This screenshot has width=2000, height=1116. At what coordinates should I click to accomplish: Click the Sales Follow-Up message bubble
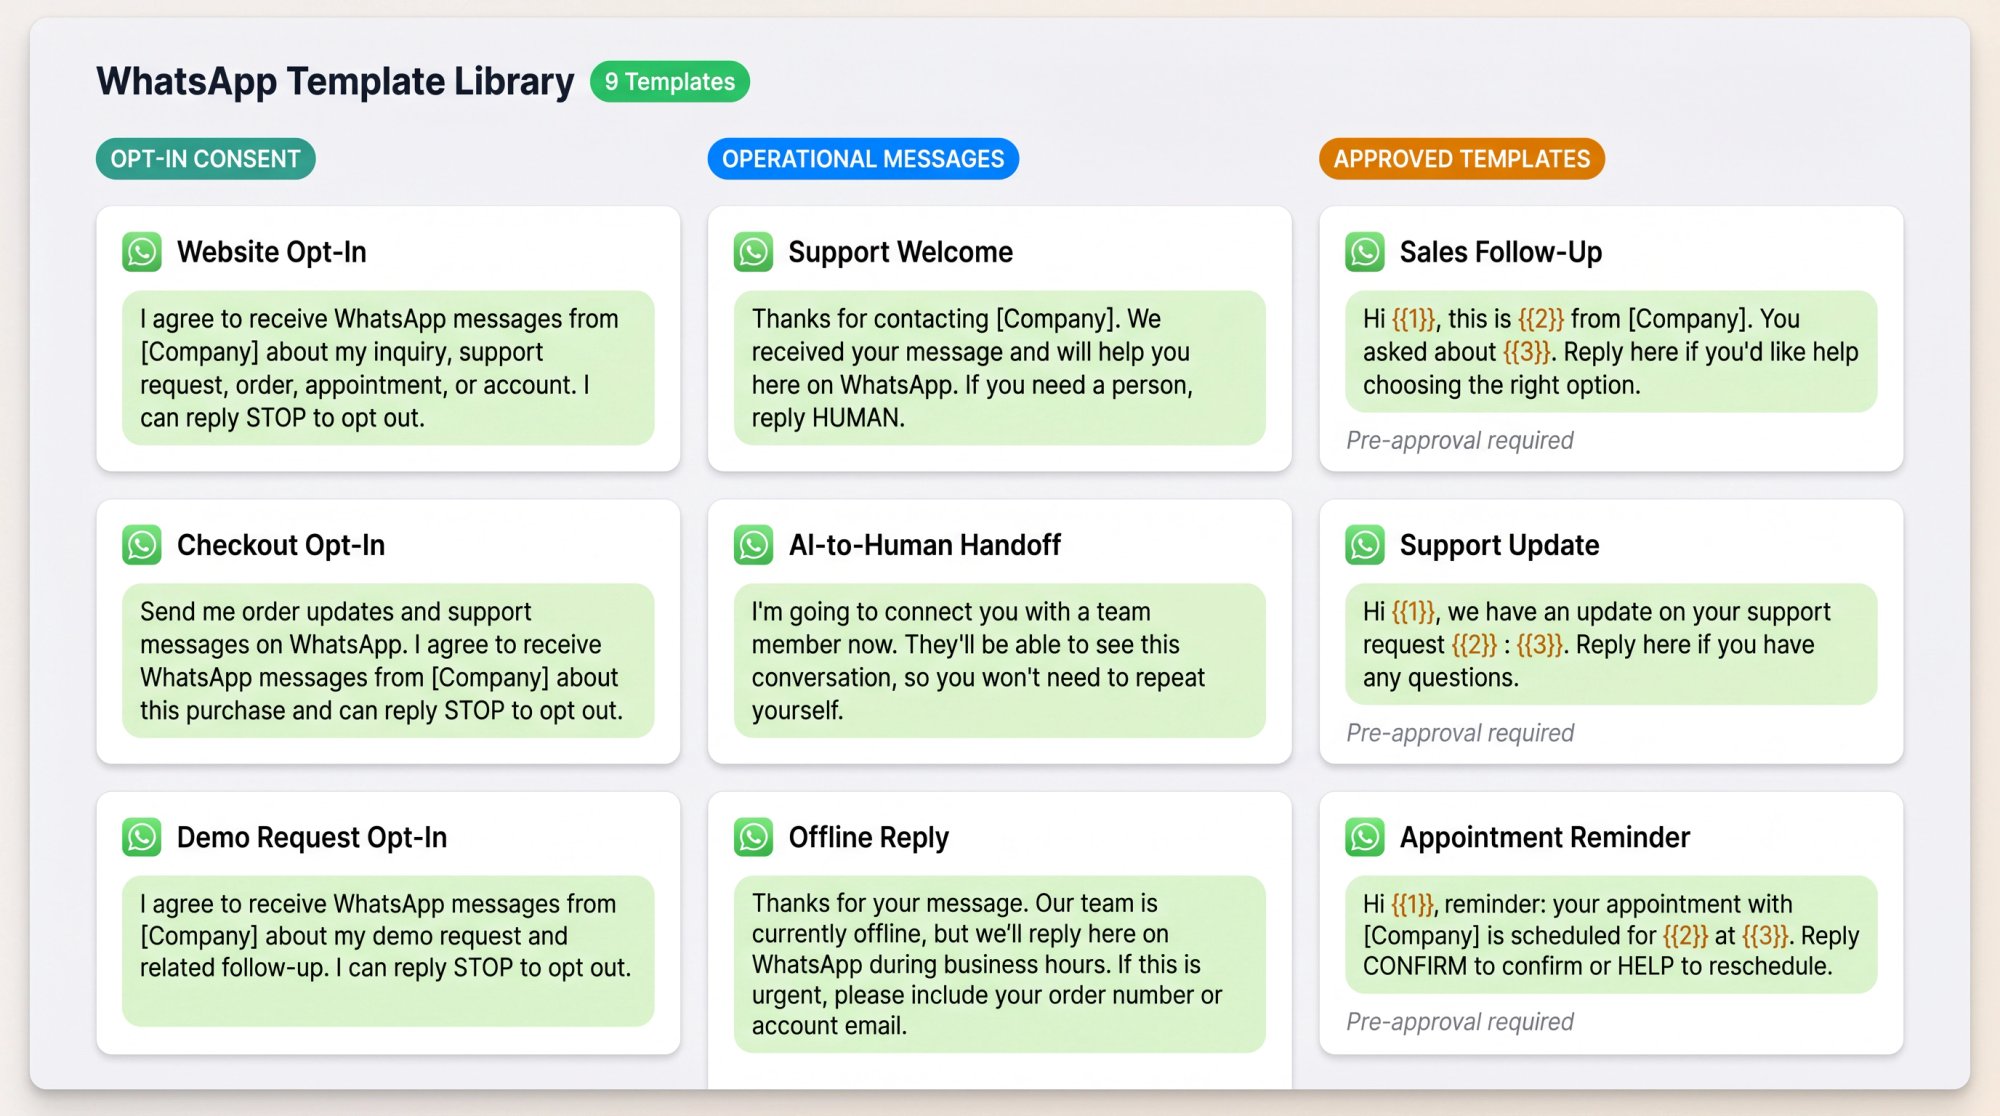(x=1611, y=351)
